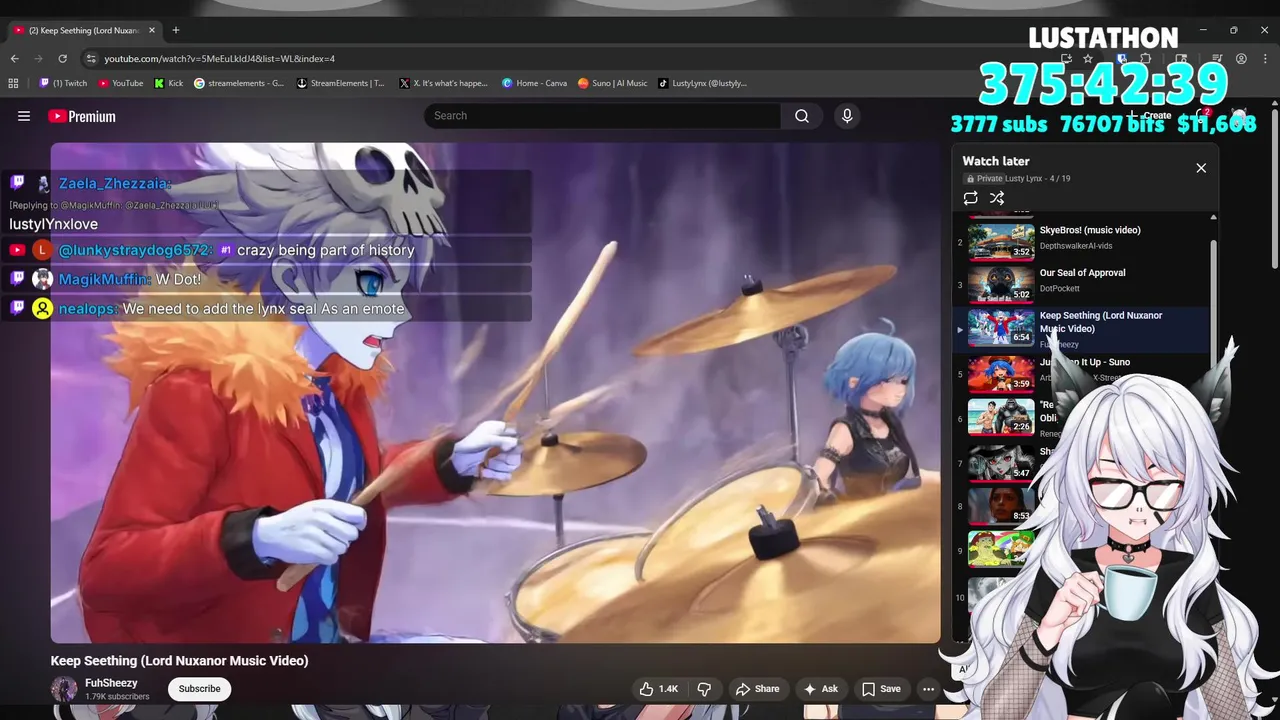Click 'SkyeBros! (music video)' playlist title
The width and height of the screenshot is (1280, 720).
pos(1090,230)
